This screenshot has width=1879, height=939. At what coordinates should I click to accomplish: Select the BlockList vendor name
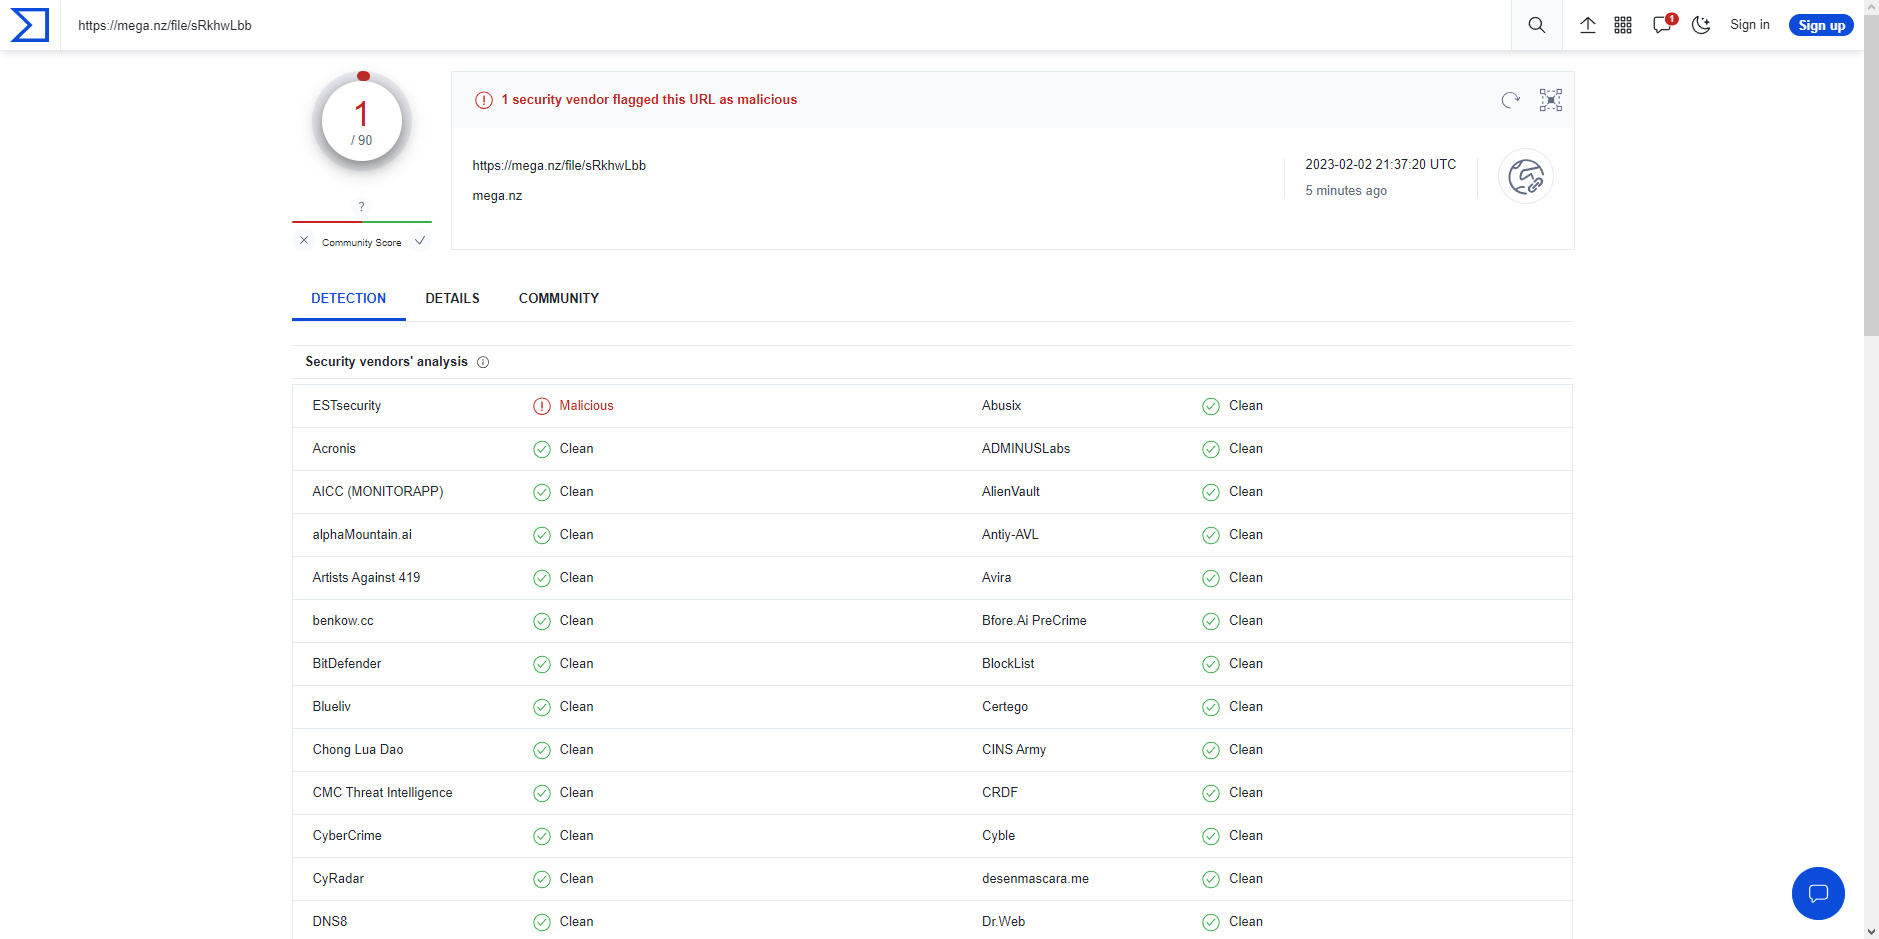click(1008, 663)
